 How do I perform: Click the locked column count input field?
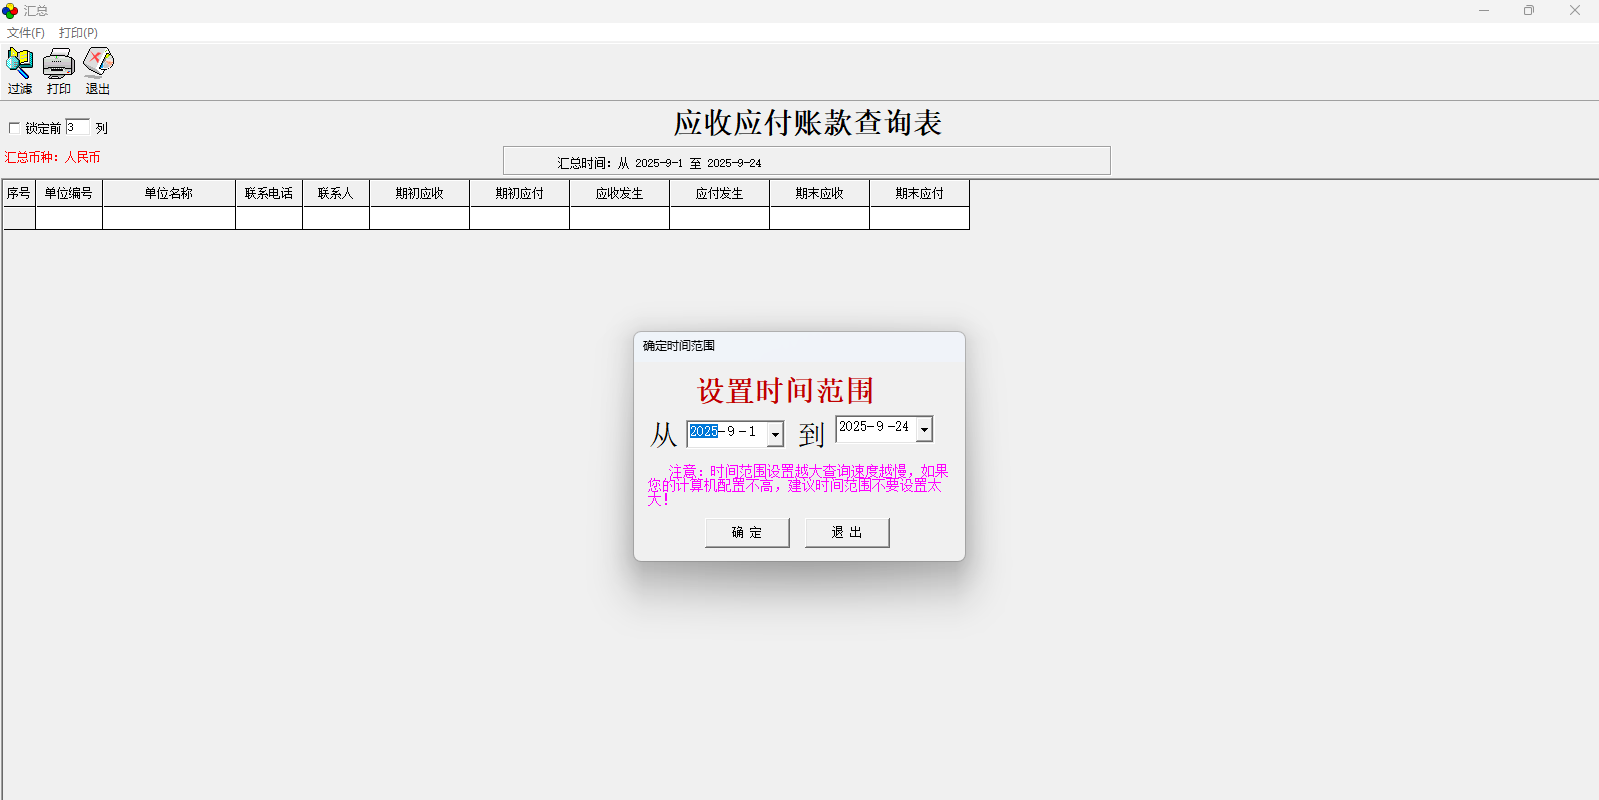(77, 127)
